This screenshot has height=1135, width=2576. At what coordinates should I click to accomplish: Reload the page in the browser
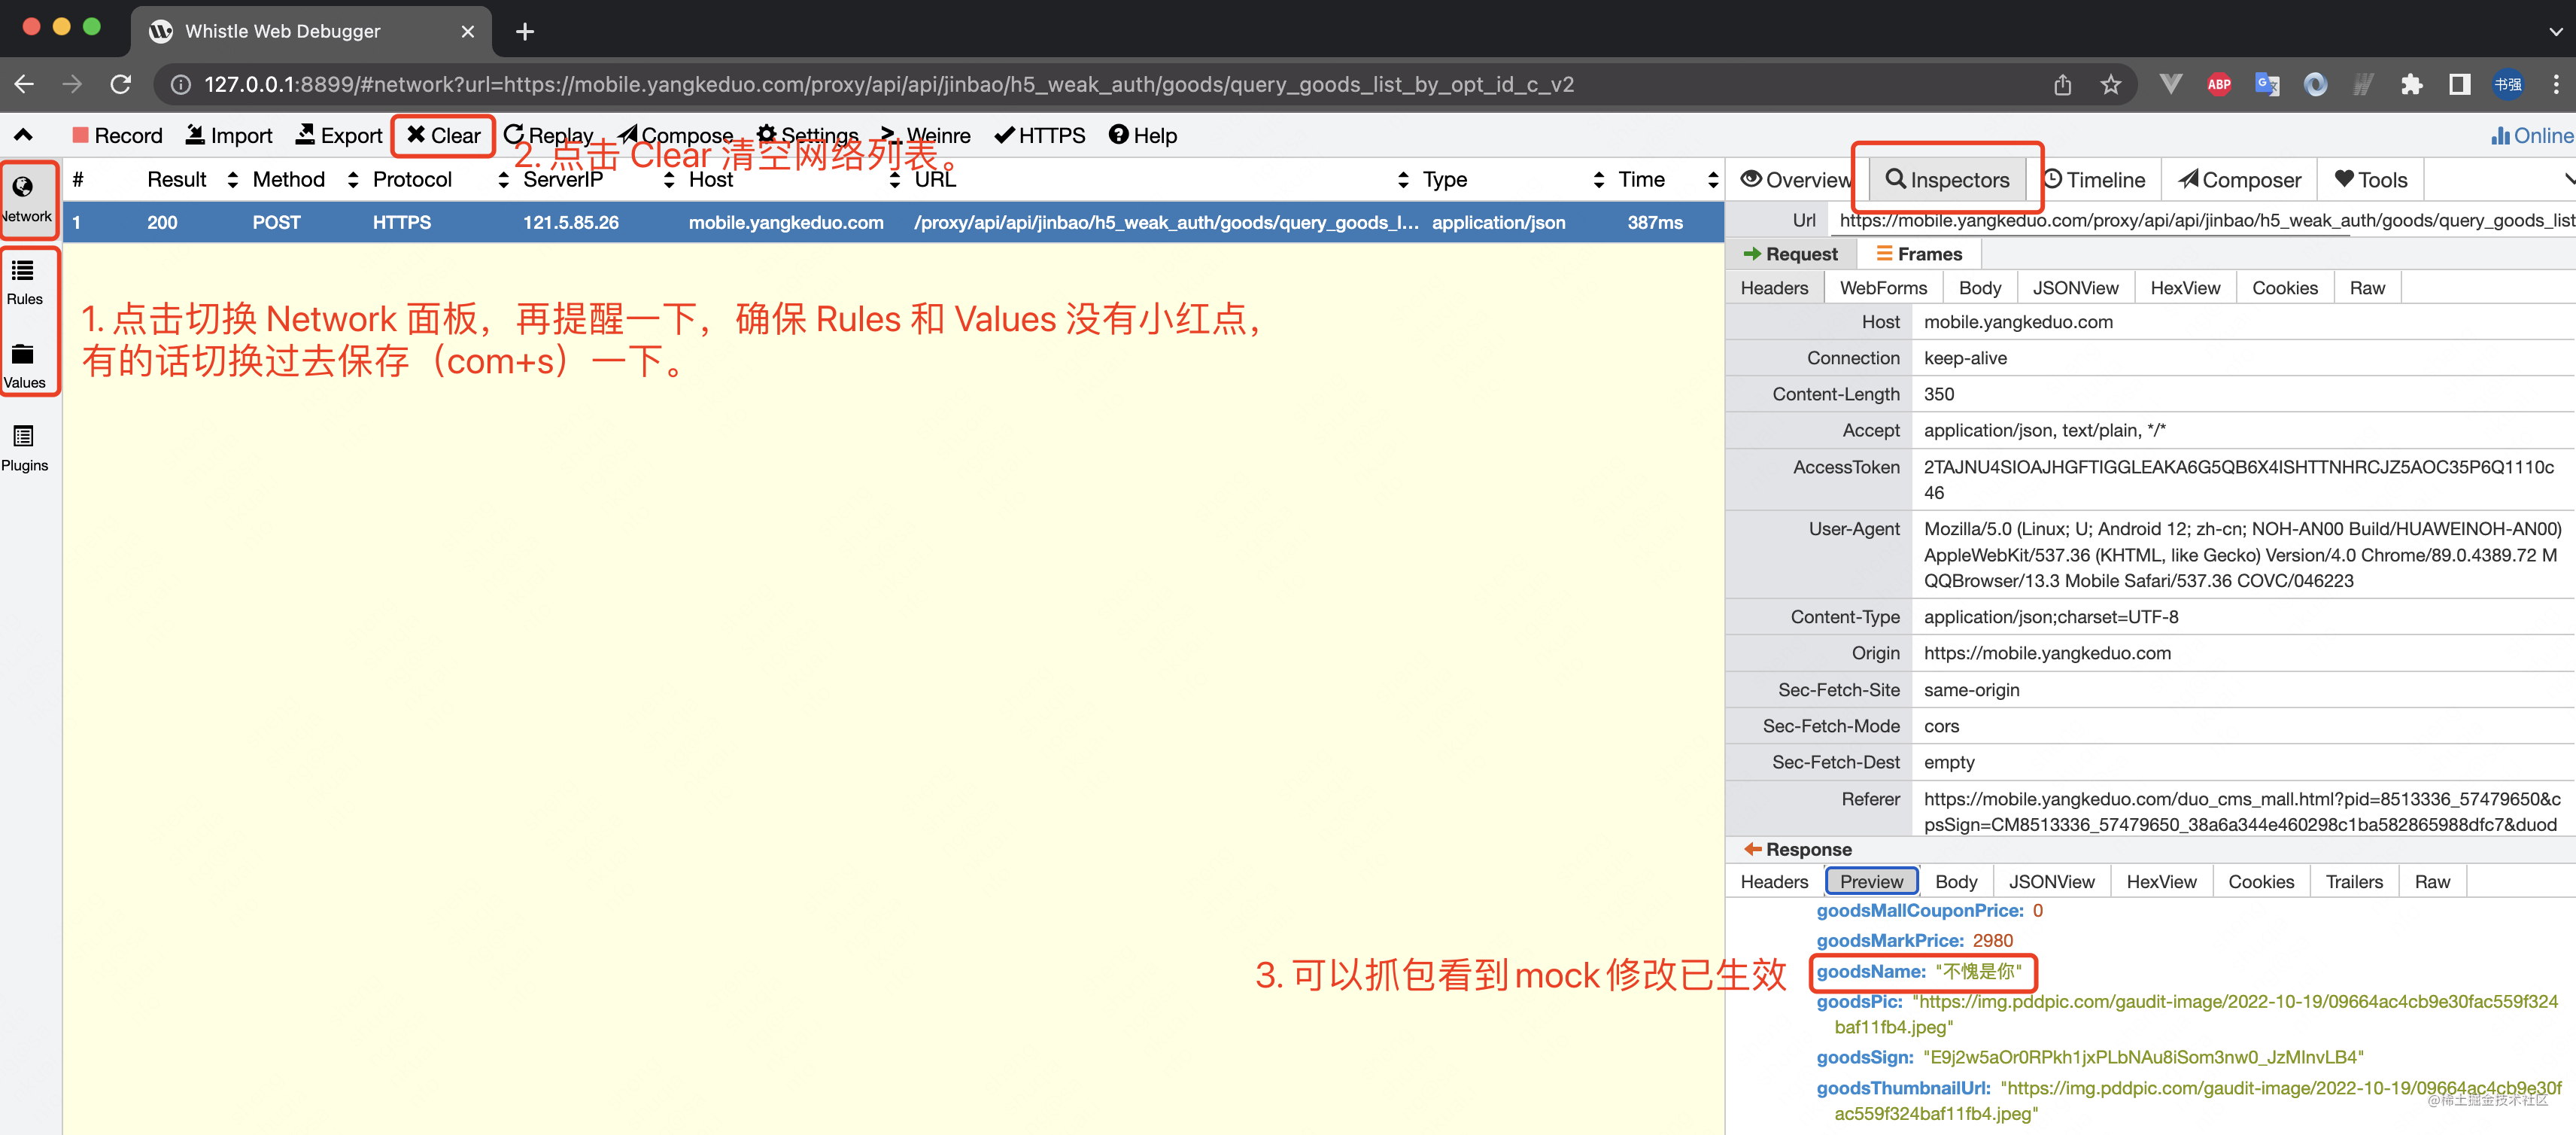pyautogui.click(x=121, y=85)
